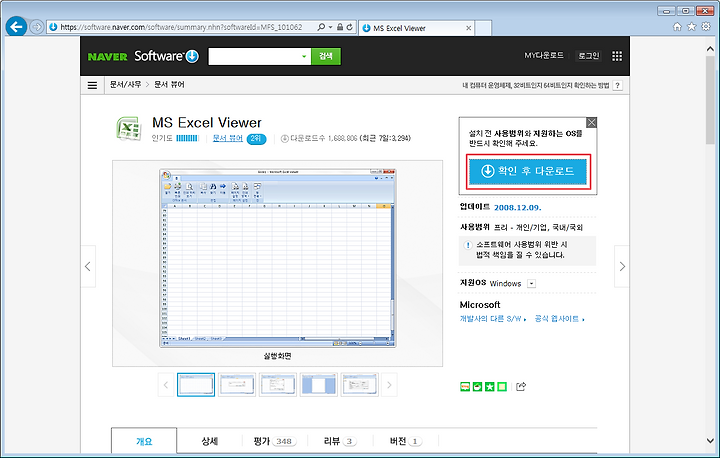
Task: Click the MS Excel Viewer app icon
Action: (x=129, y=129)
